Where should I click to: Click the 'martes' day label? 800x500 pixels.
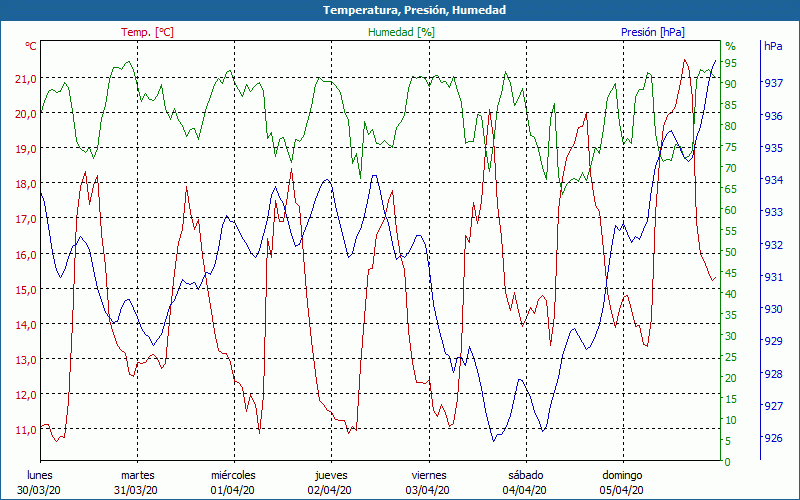click(137, 476)
